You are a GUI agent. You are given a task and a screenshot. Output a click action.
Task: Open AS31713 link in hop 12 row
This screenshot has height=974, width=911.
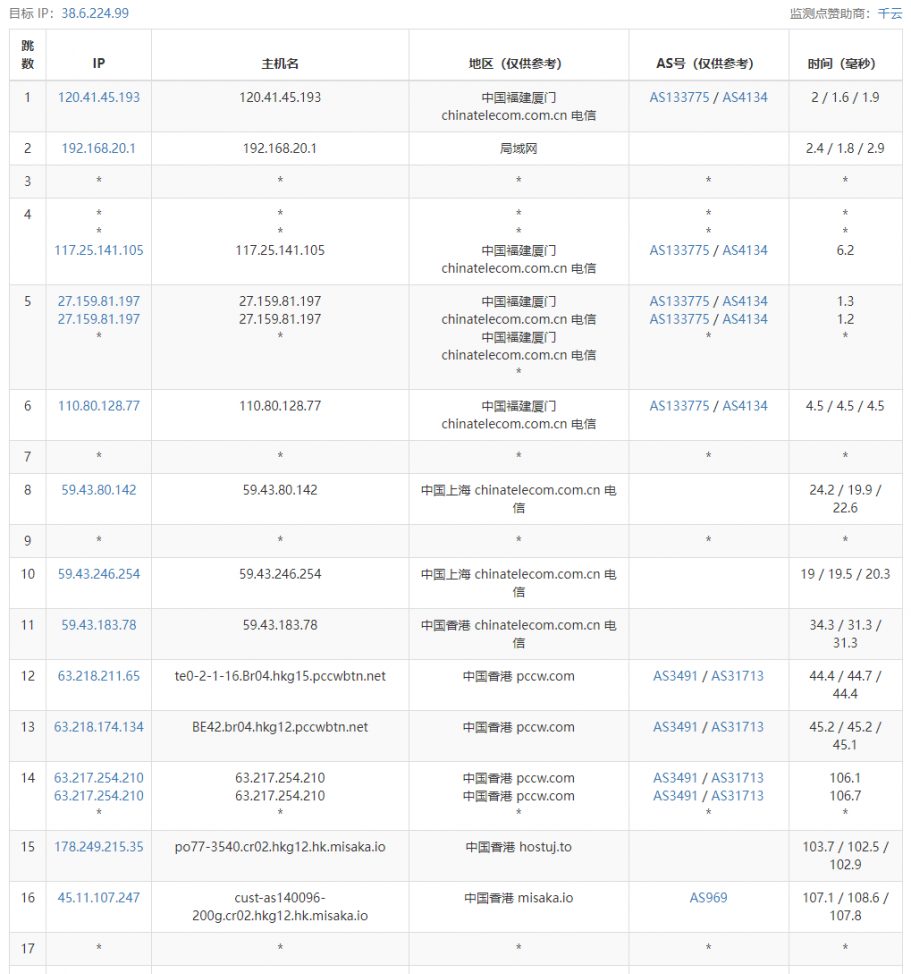737,675
